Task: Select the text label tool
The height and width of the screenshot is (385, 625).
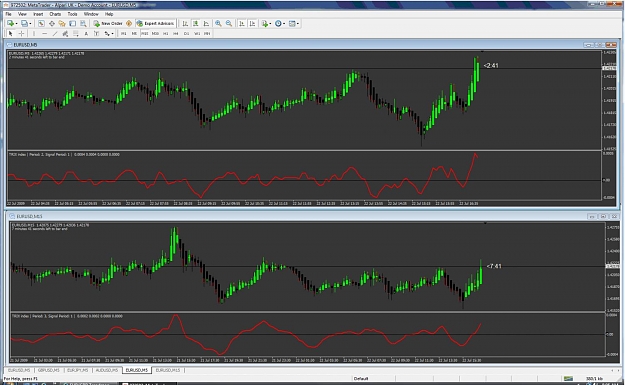Action: click(96, 33)
